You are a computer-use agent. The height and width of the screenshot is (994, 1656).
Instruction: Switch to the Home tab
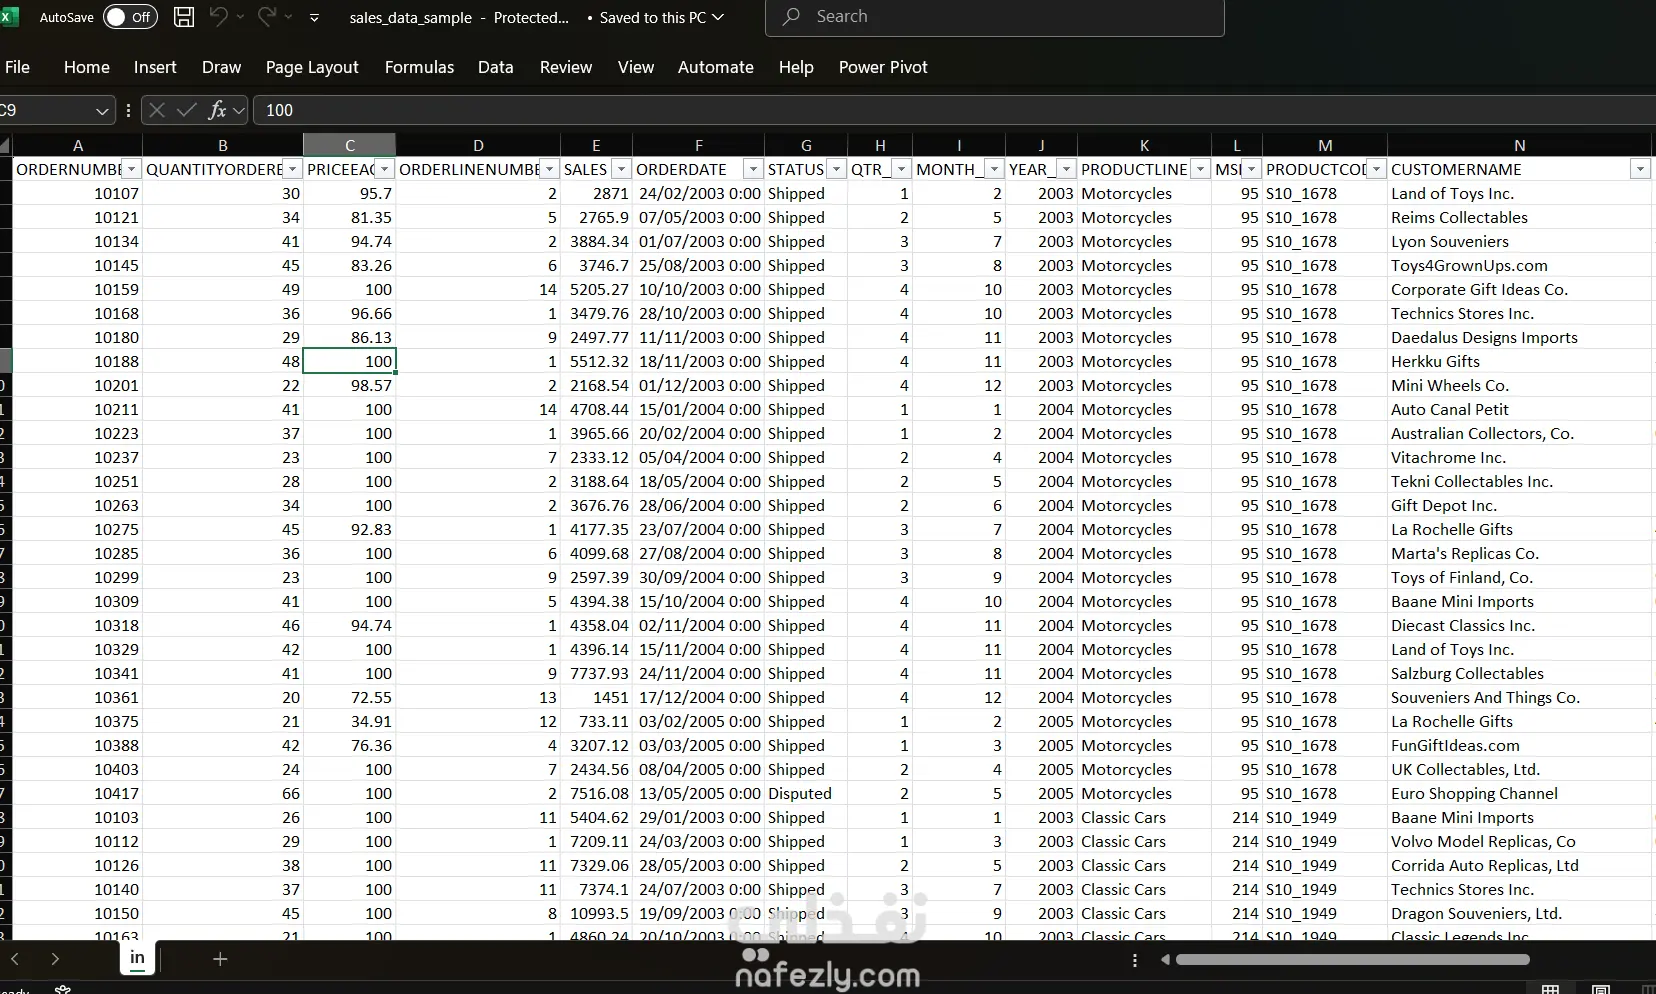click(x=87, y=67)
